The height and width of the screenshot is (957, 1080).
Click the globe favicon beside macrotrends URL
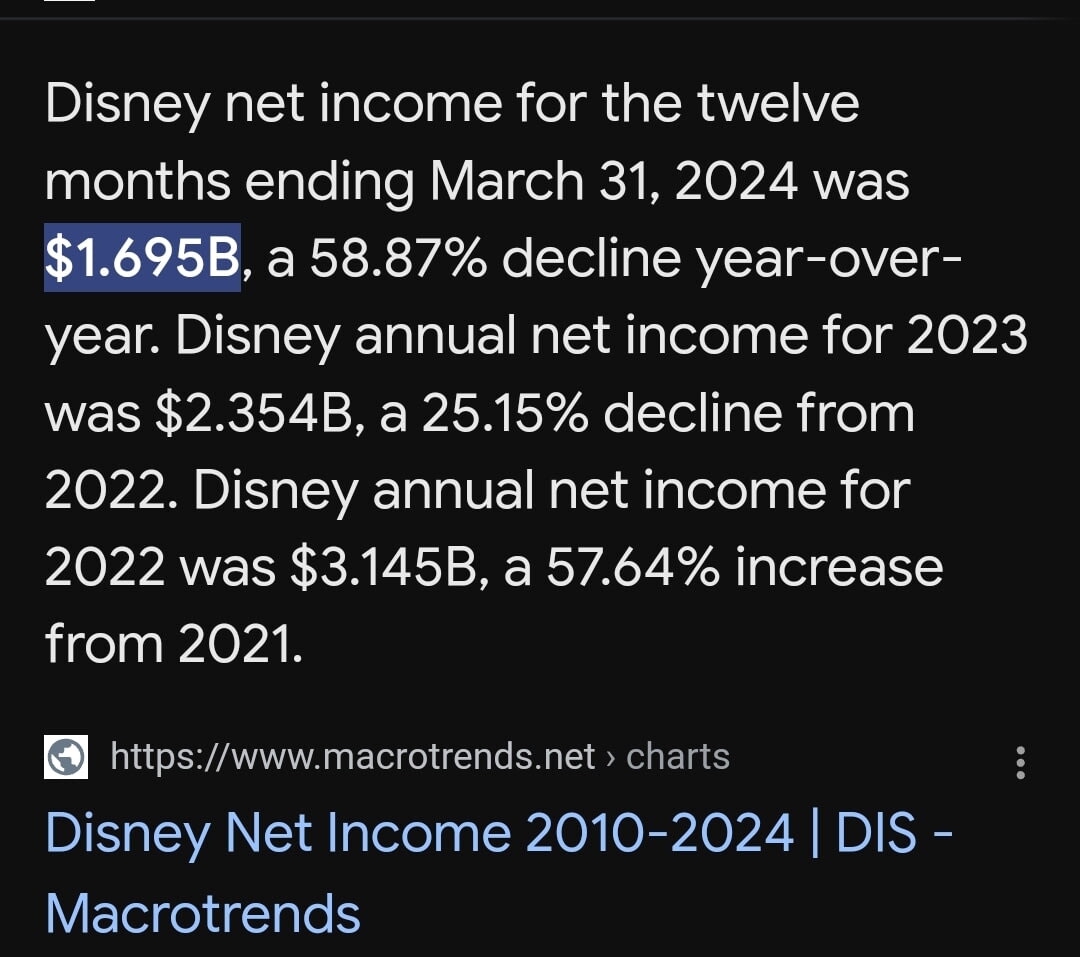pyautogui.click(x=67, y=756)
